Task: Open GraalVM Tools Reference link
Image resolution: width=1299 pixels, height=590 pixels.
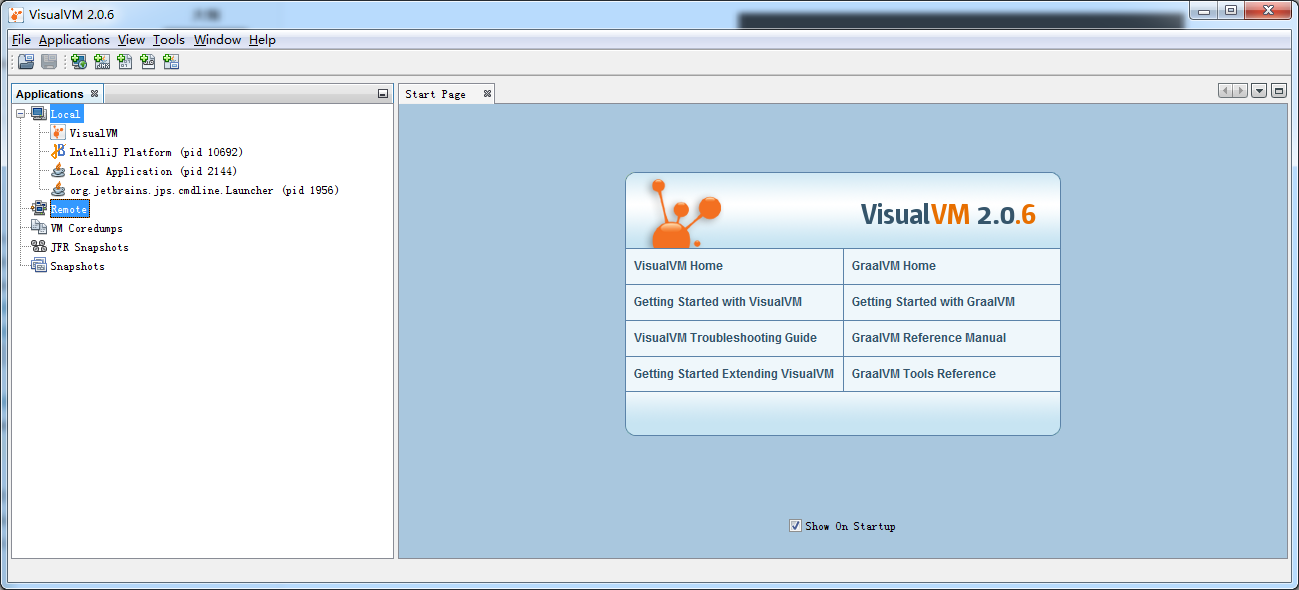Action: pos(924,374)
